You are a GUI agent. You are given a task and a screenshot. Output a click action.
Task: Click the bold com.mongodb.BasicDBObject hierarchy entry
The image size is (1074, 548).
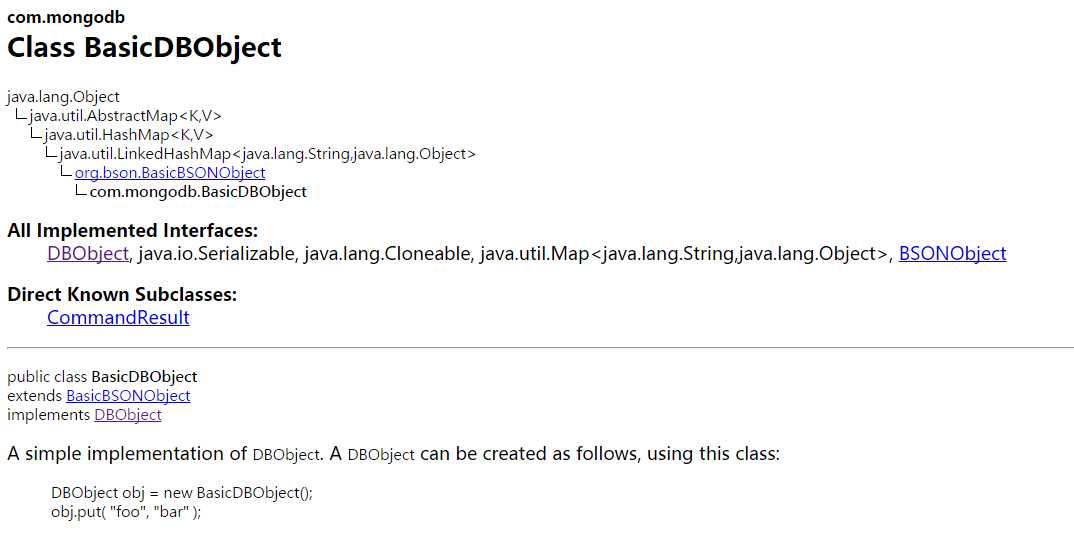click(198, 192)
